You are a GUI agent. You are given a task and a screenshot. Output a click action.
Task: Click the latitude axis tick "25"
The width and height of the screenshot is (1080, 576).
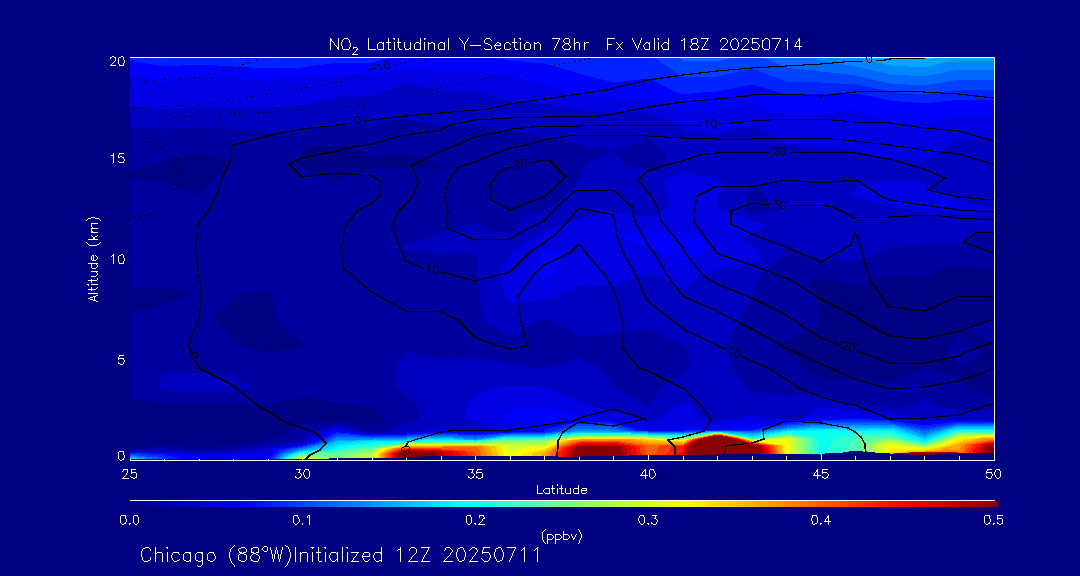coord(129,474)
